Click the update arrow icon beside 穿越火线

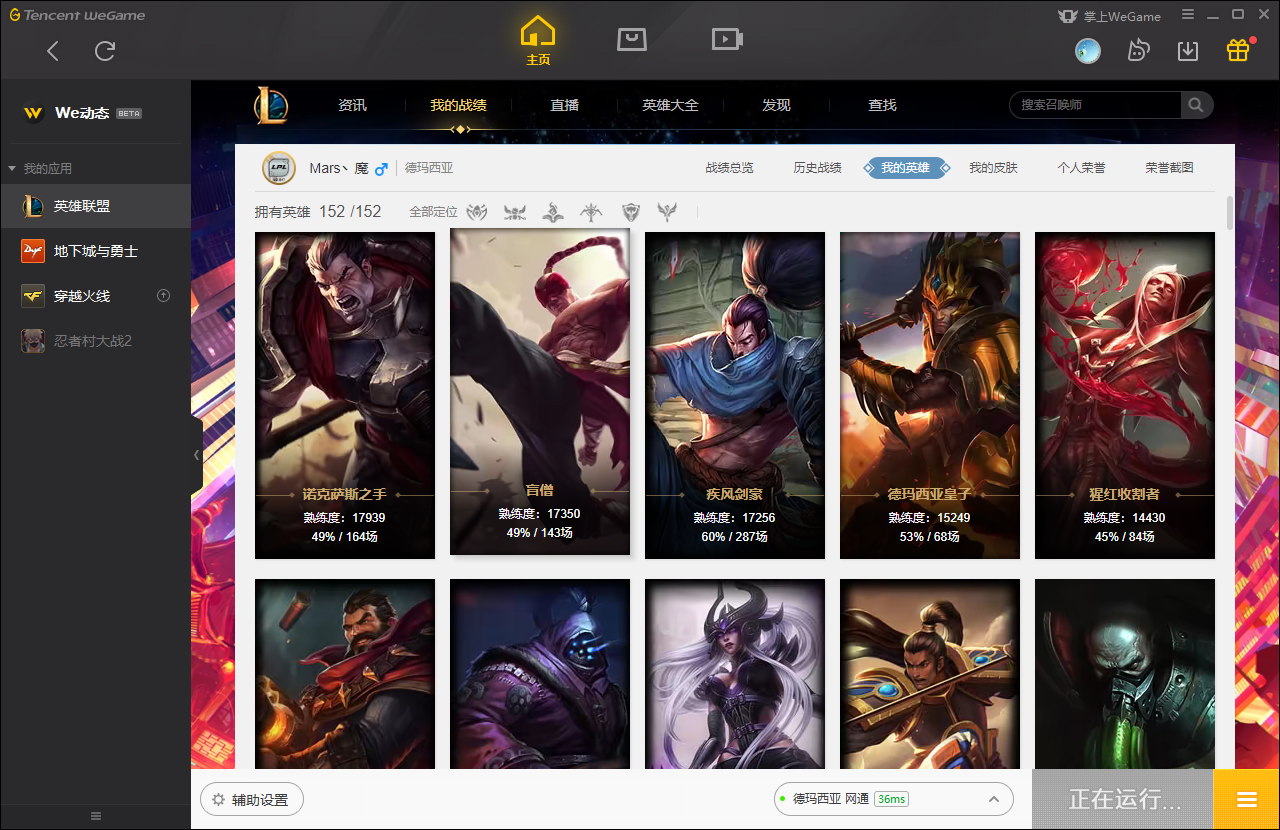pos(164,295)
